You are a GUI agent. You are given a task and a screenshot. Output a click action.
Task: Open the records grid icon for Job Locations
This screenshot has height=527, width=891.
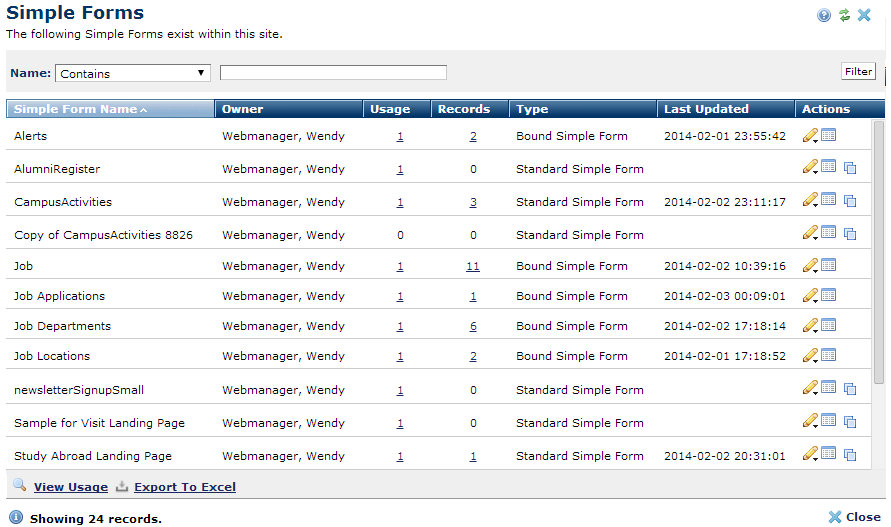pos(828,355)
